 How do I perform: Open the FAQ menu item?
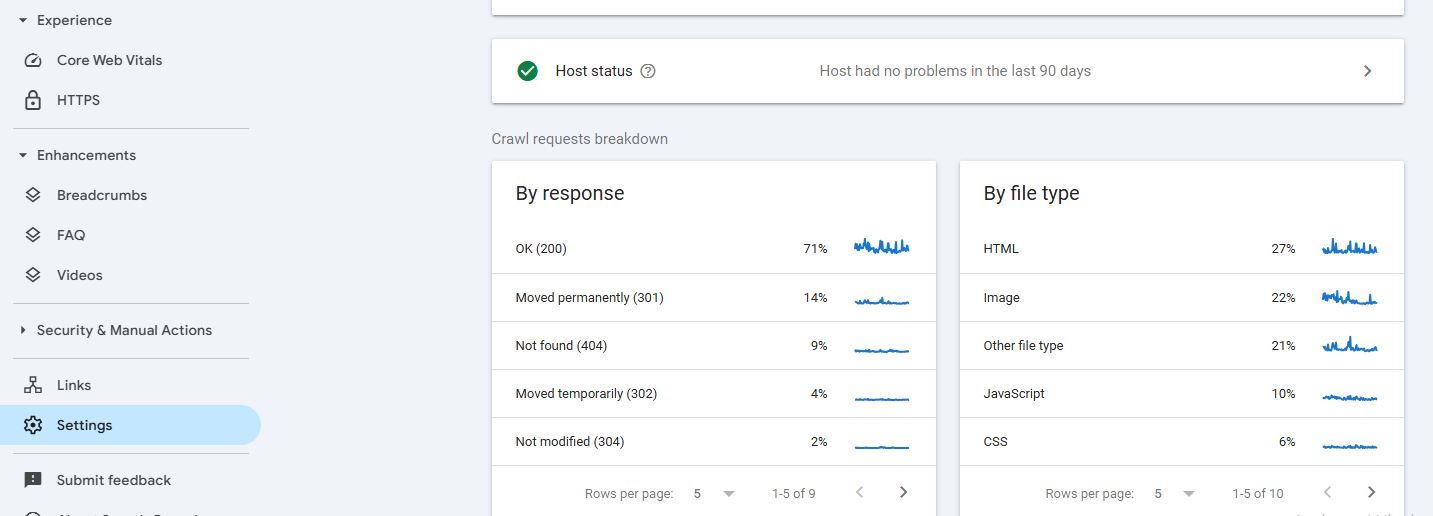[71, 235]
